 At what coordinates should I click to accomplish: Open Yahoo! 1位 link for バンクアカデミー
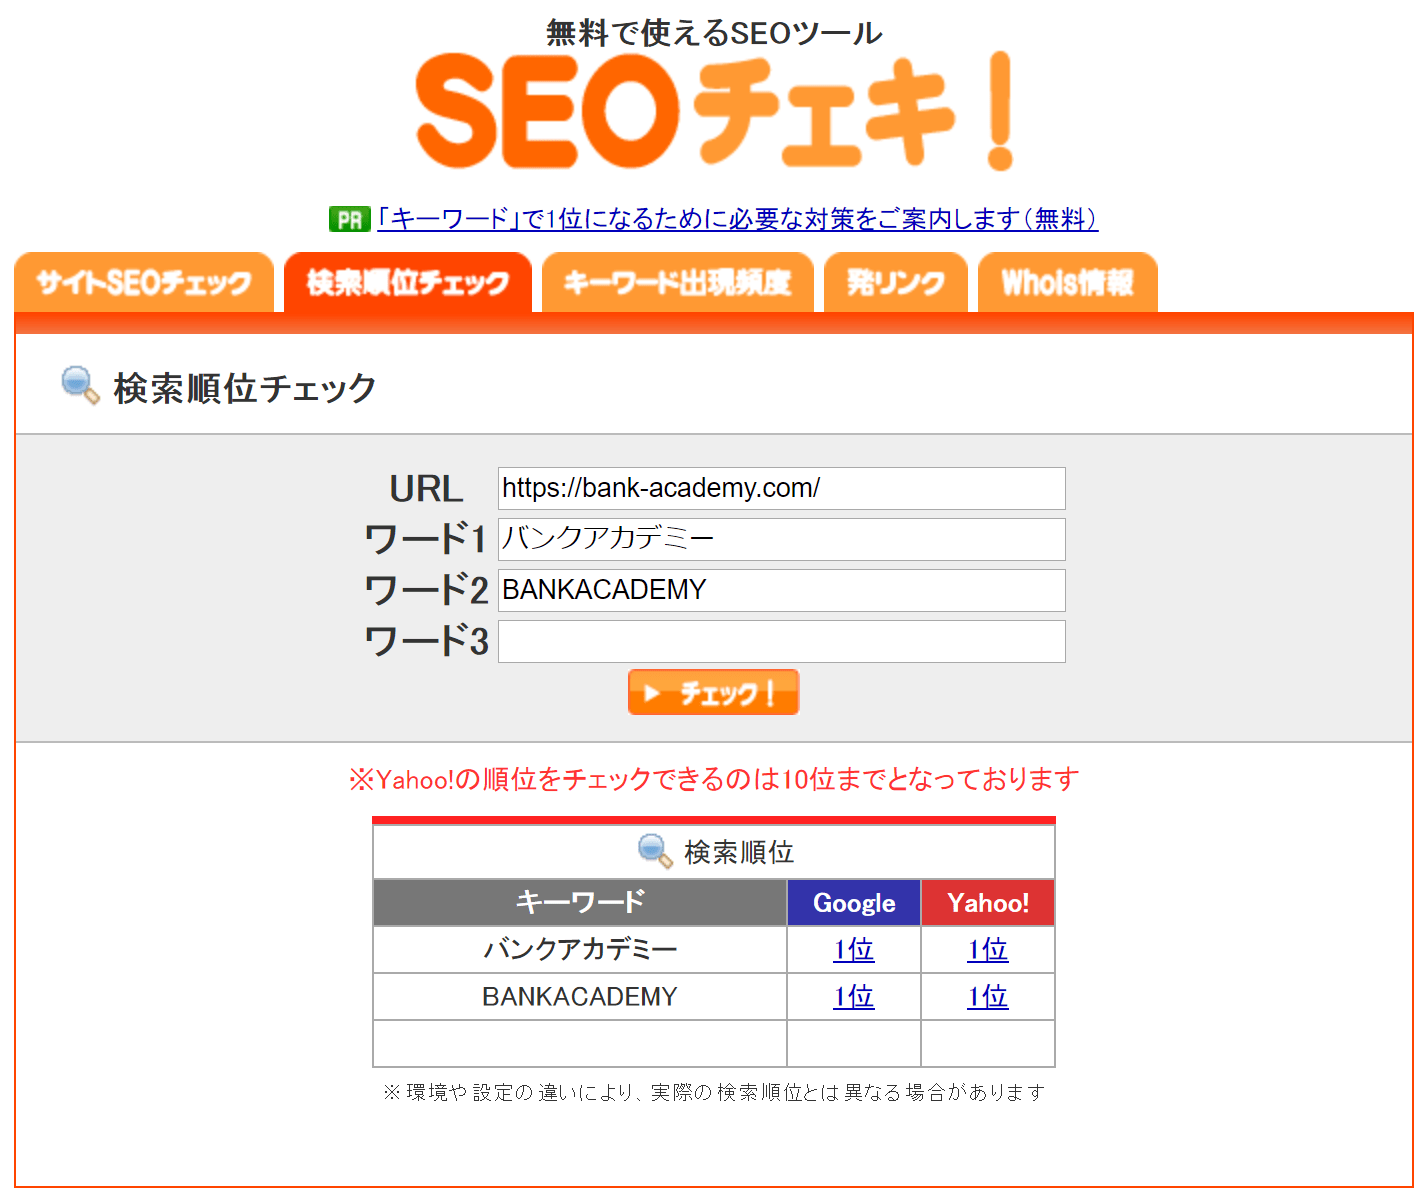pos(988,949)
